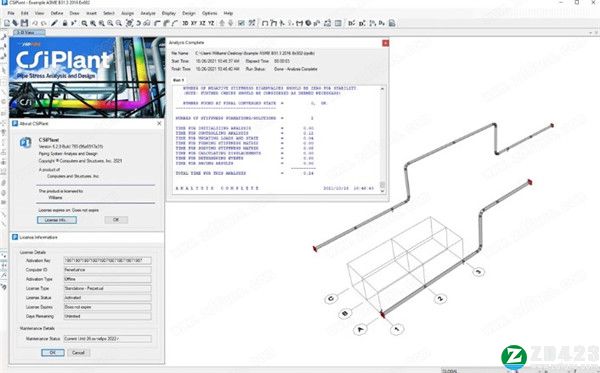Image resolution: width=600 pixels, height=373 pixels.
Task: Click the GLOBAL coordinate system status dropdown
Action: tap(474, 370)
